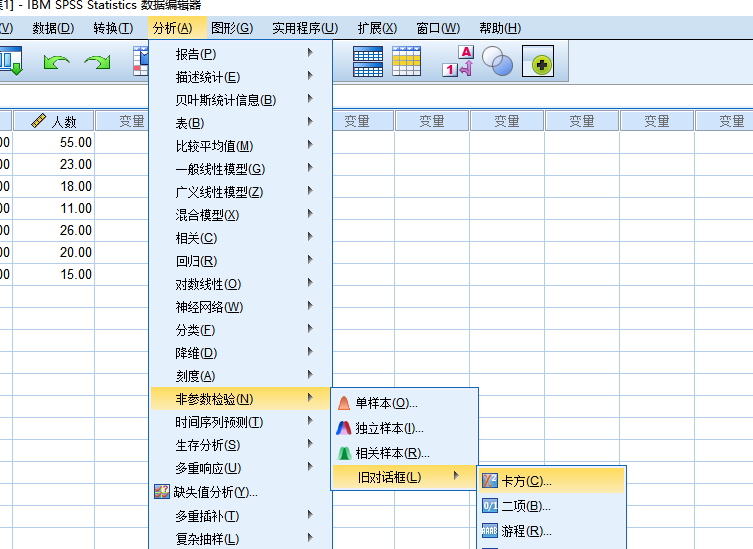This screenshot has width=753, height=549.
Task: Click the orange curve icon beside 单样本(O)
Action: coord(344,403)
